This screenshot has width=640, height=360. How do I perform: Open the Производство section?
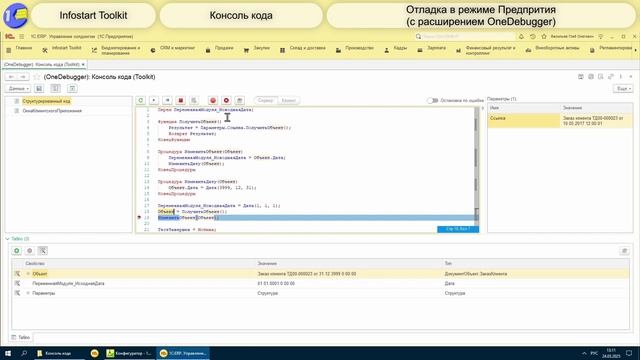(359, 48)
